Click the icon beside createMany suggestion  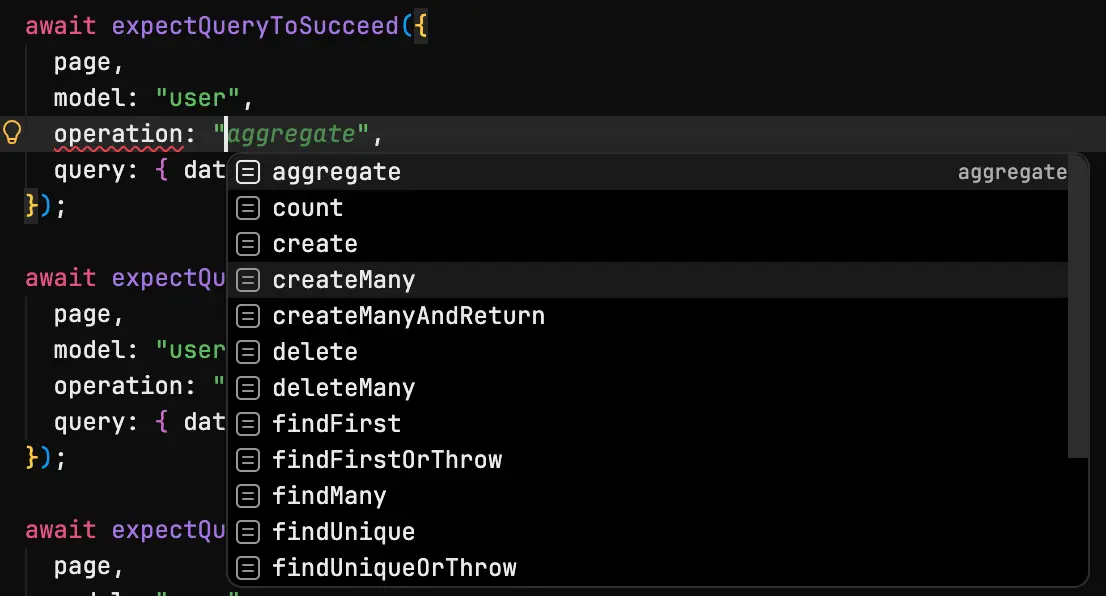tap(247, 280)
